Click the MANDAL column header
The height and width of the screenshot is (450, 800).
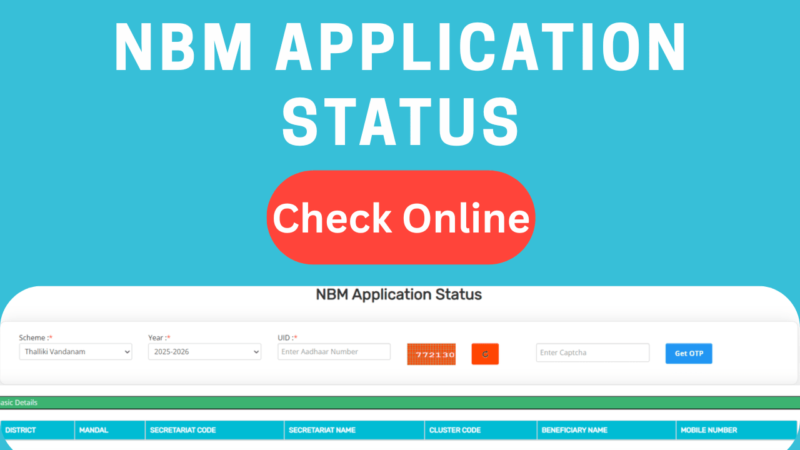pyautogui.click(x=110, y=430)
